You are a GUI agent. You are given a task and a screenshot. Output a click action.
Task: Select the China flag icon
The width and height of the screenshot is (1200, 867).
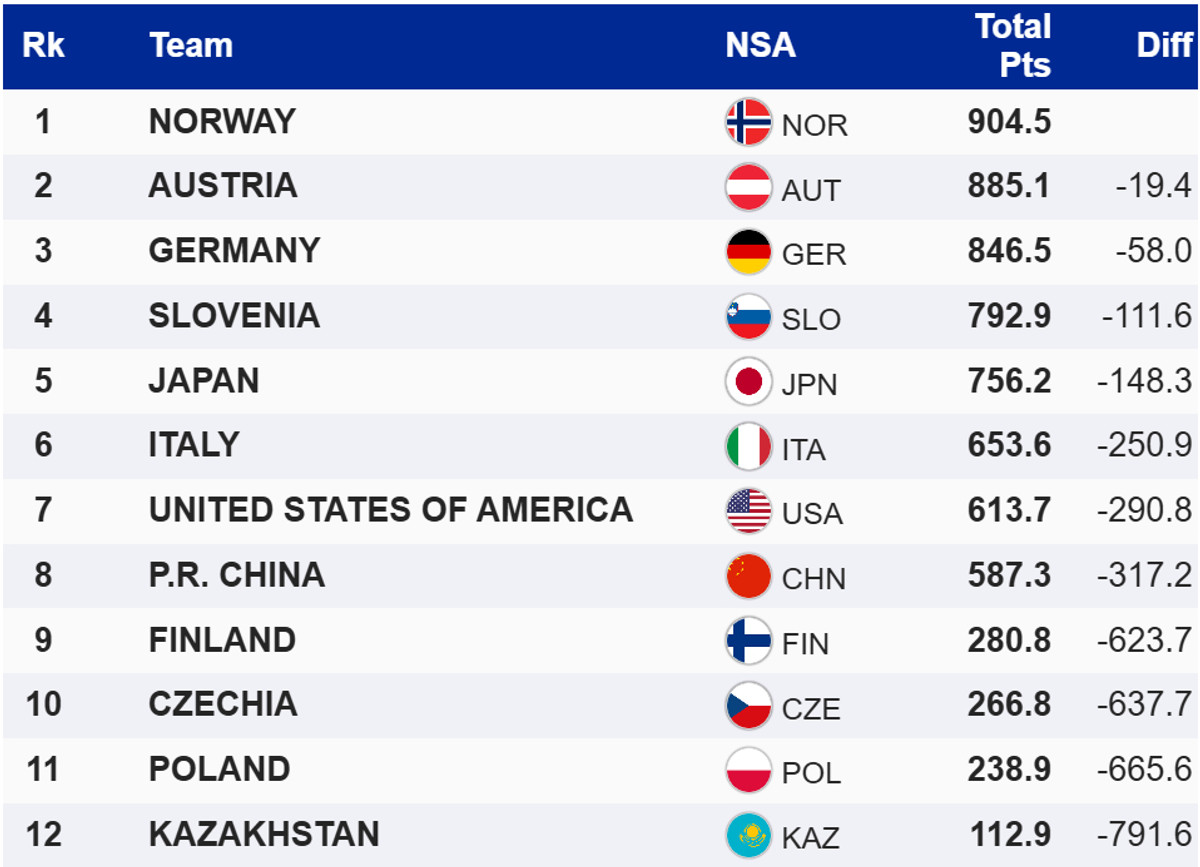click(x=748, y=576)
